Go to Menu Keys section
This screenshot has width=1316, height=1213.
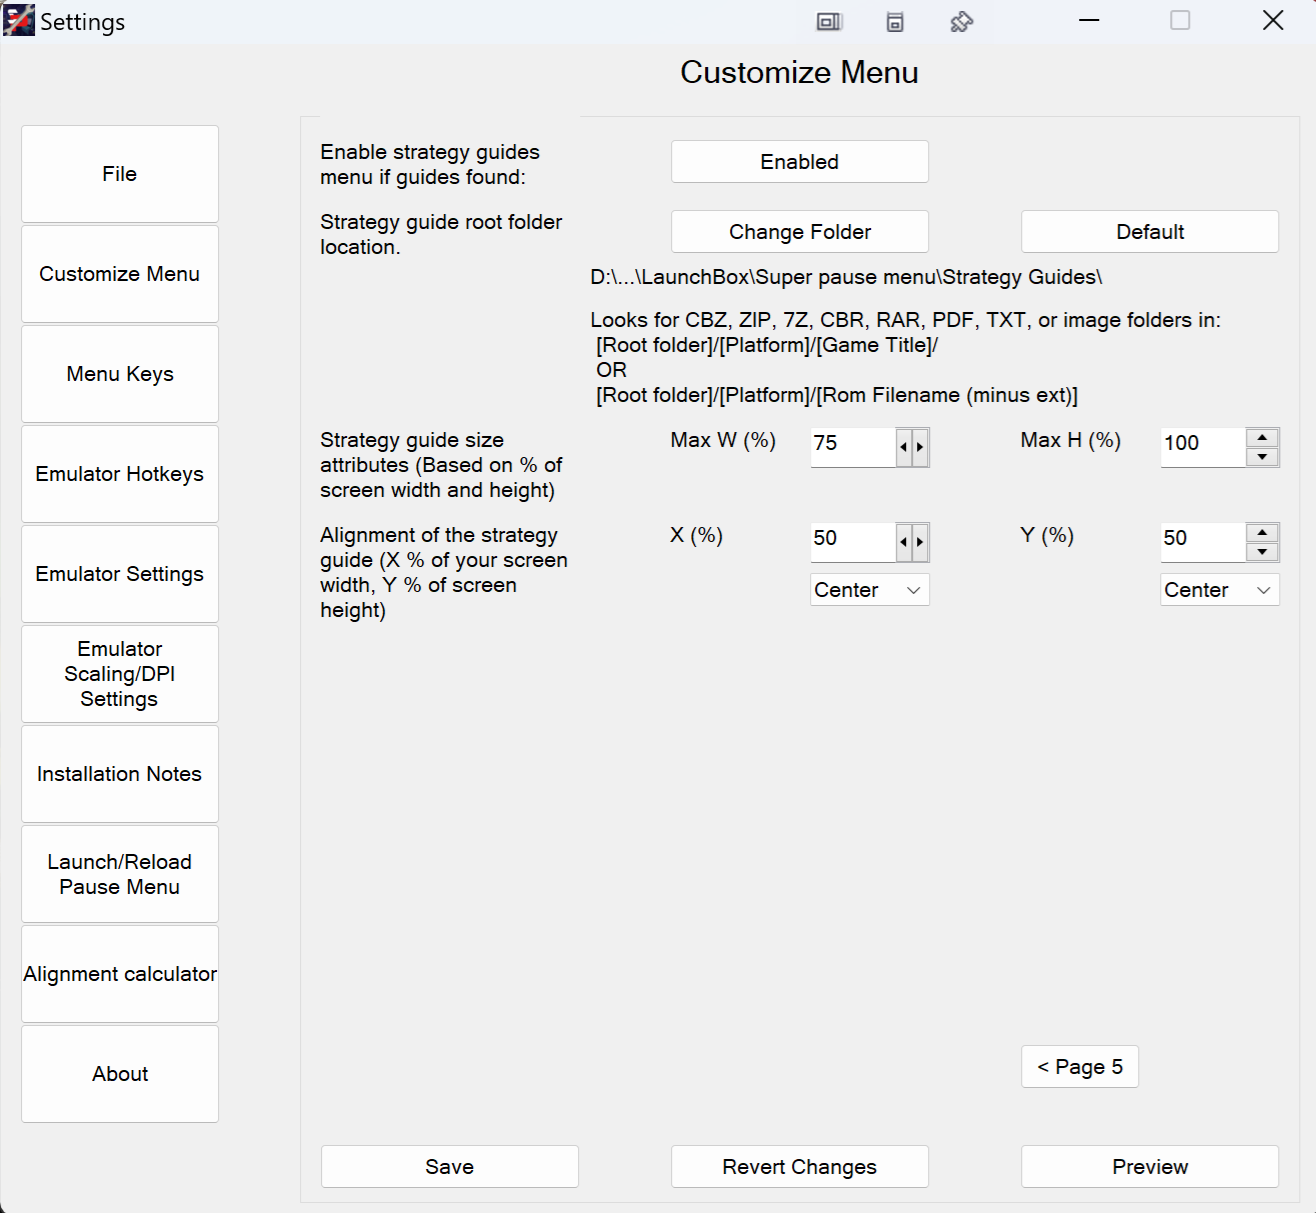tap(120, 374)
